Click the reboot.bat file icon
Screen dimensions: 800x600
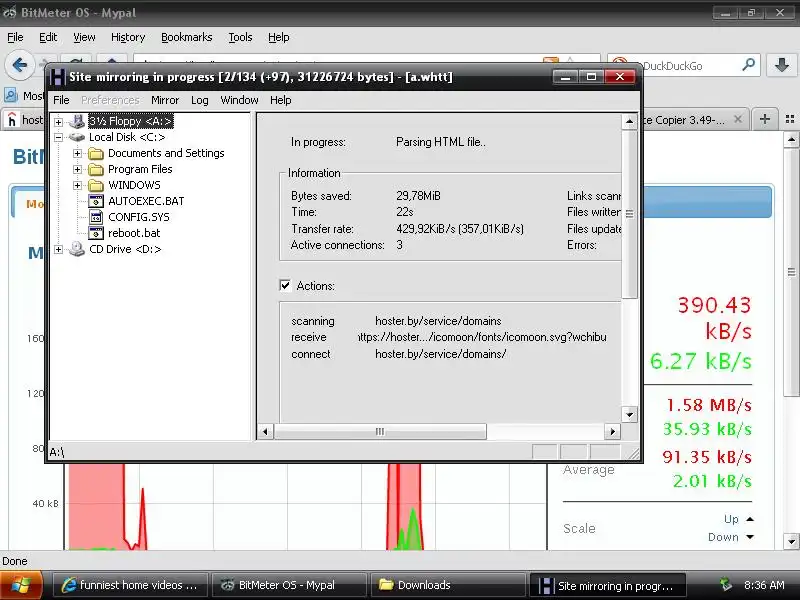tap(96, 233)
